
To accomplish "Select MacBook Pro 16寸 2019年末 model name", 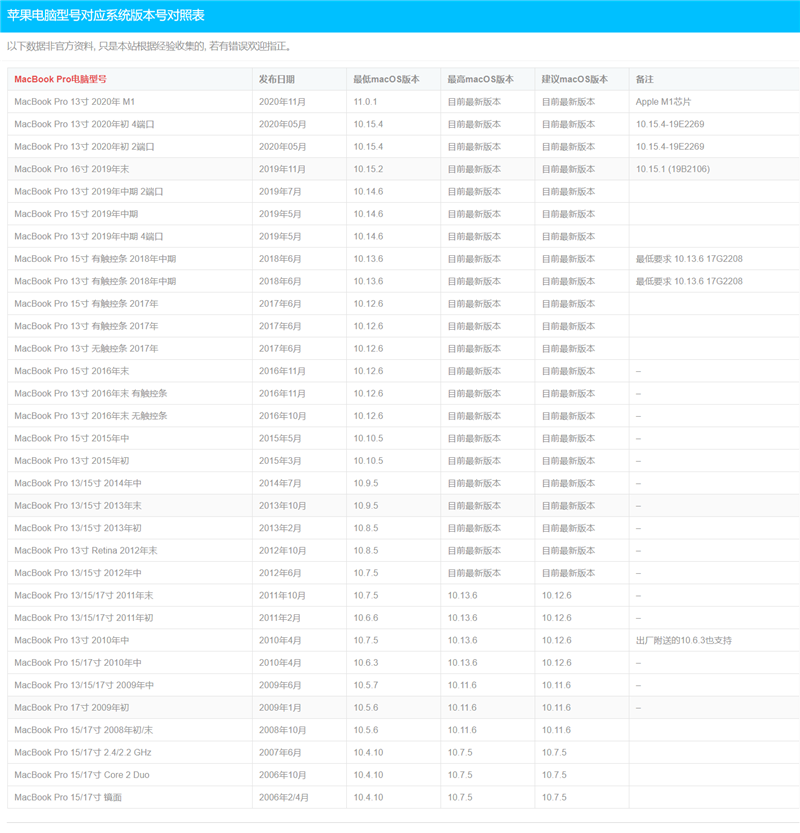I will point(72,169).
